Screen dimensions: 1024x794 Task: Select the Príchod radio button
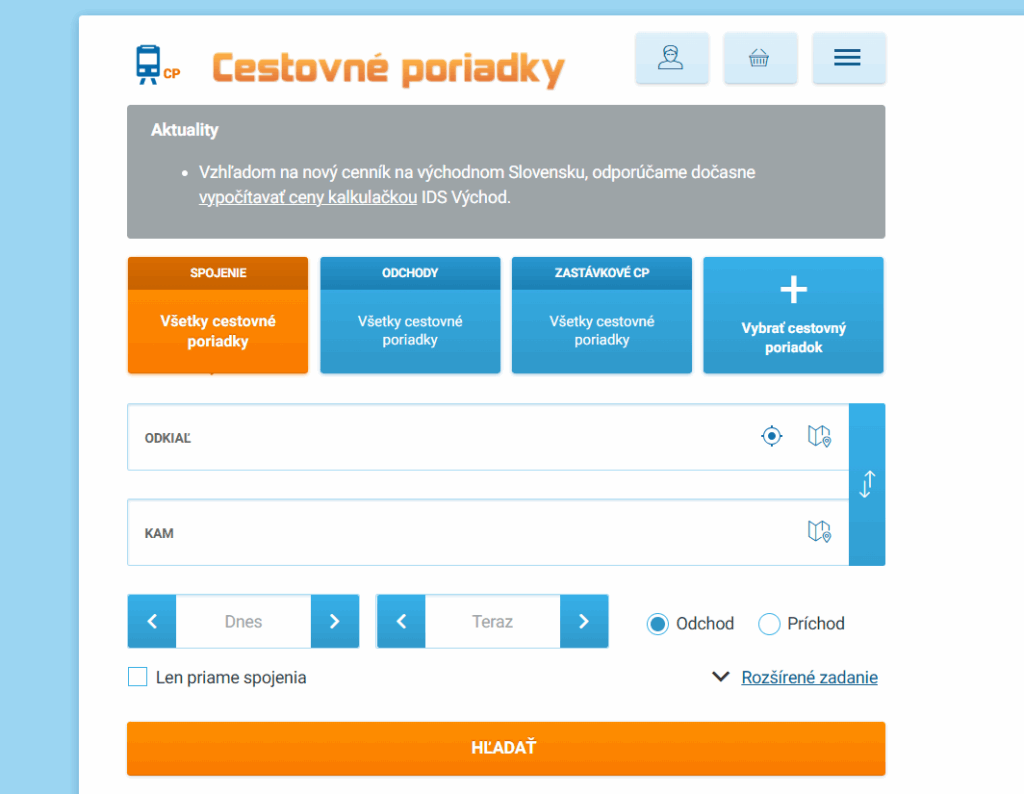[769, 624]
